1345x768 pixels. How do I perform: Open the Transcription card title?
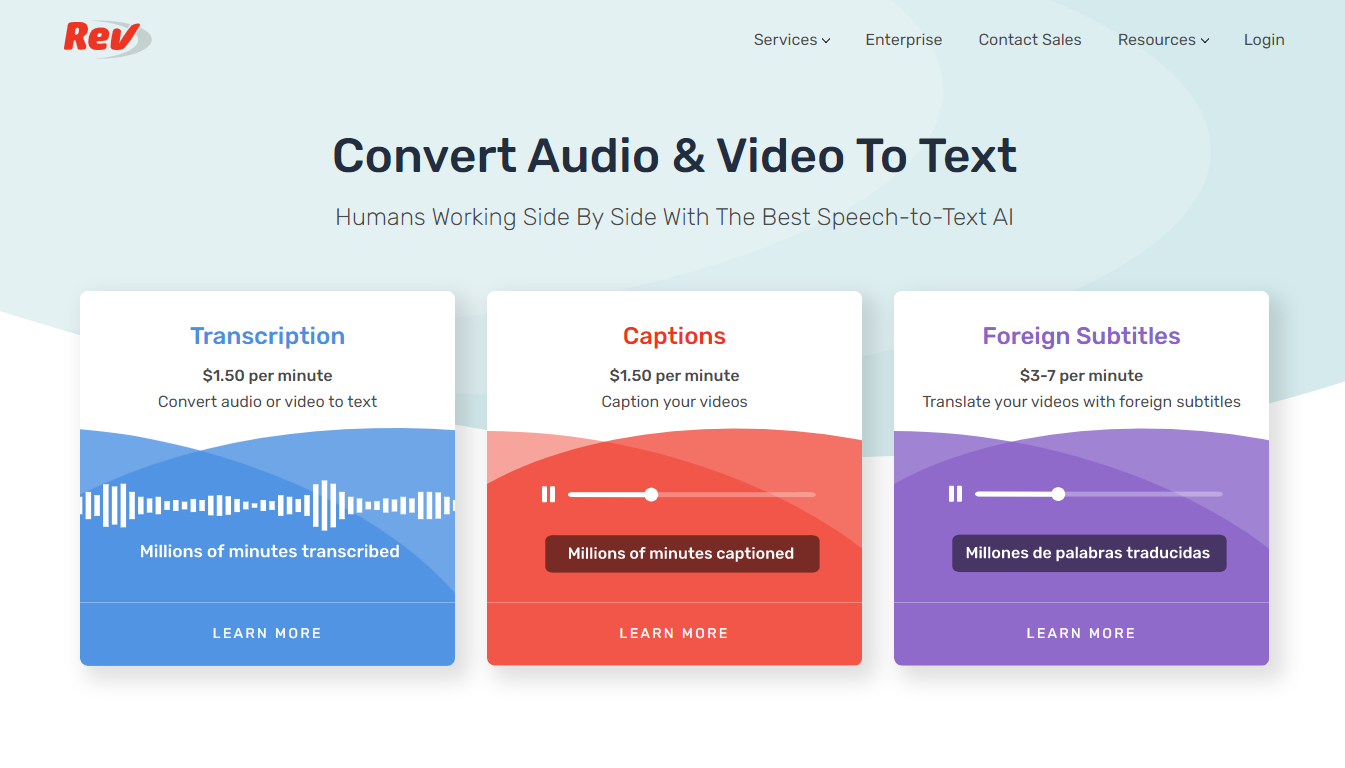(267, 336)
